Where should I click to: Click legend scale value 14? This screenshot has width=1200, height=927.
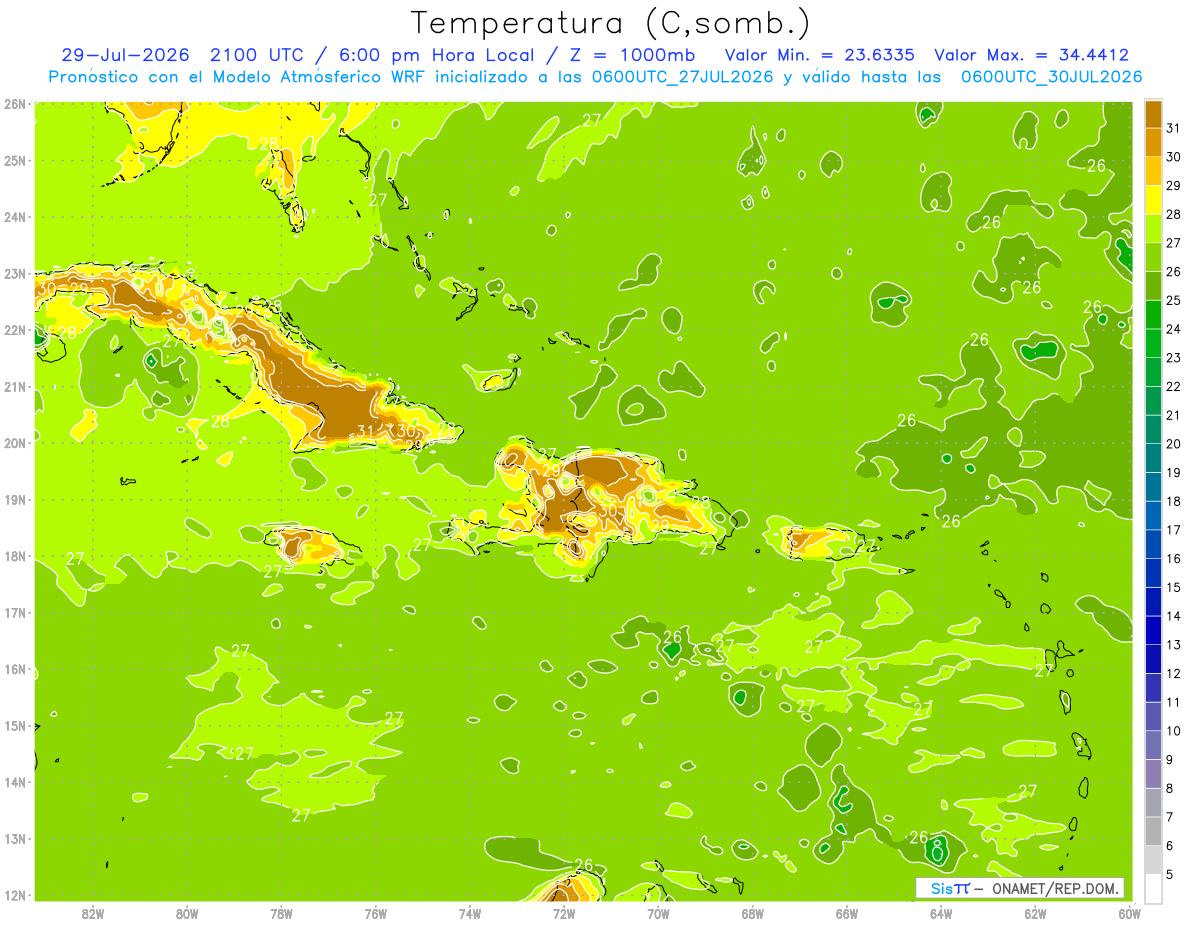point(1174,616)
